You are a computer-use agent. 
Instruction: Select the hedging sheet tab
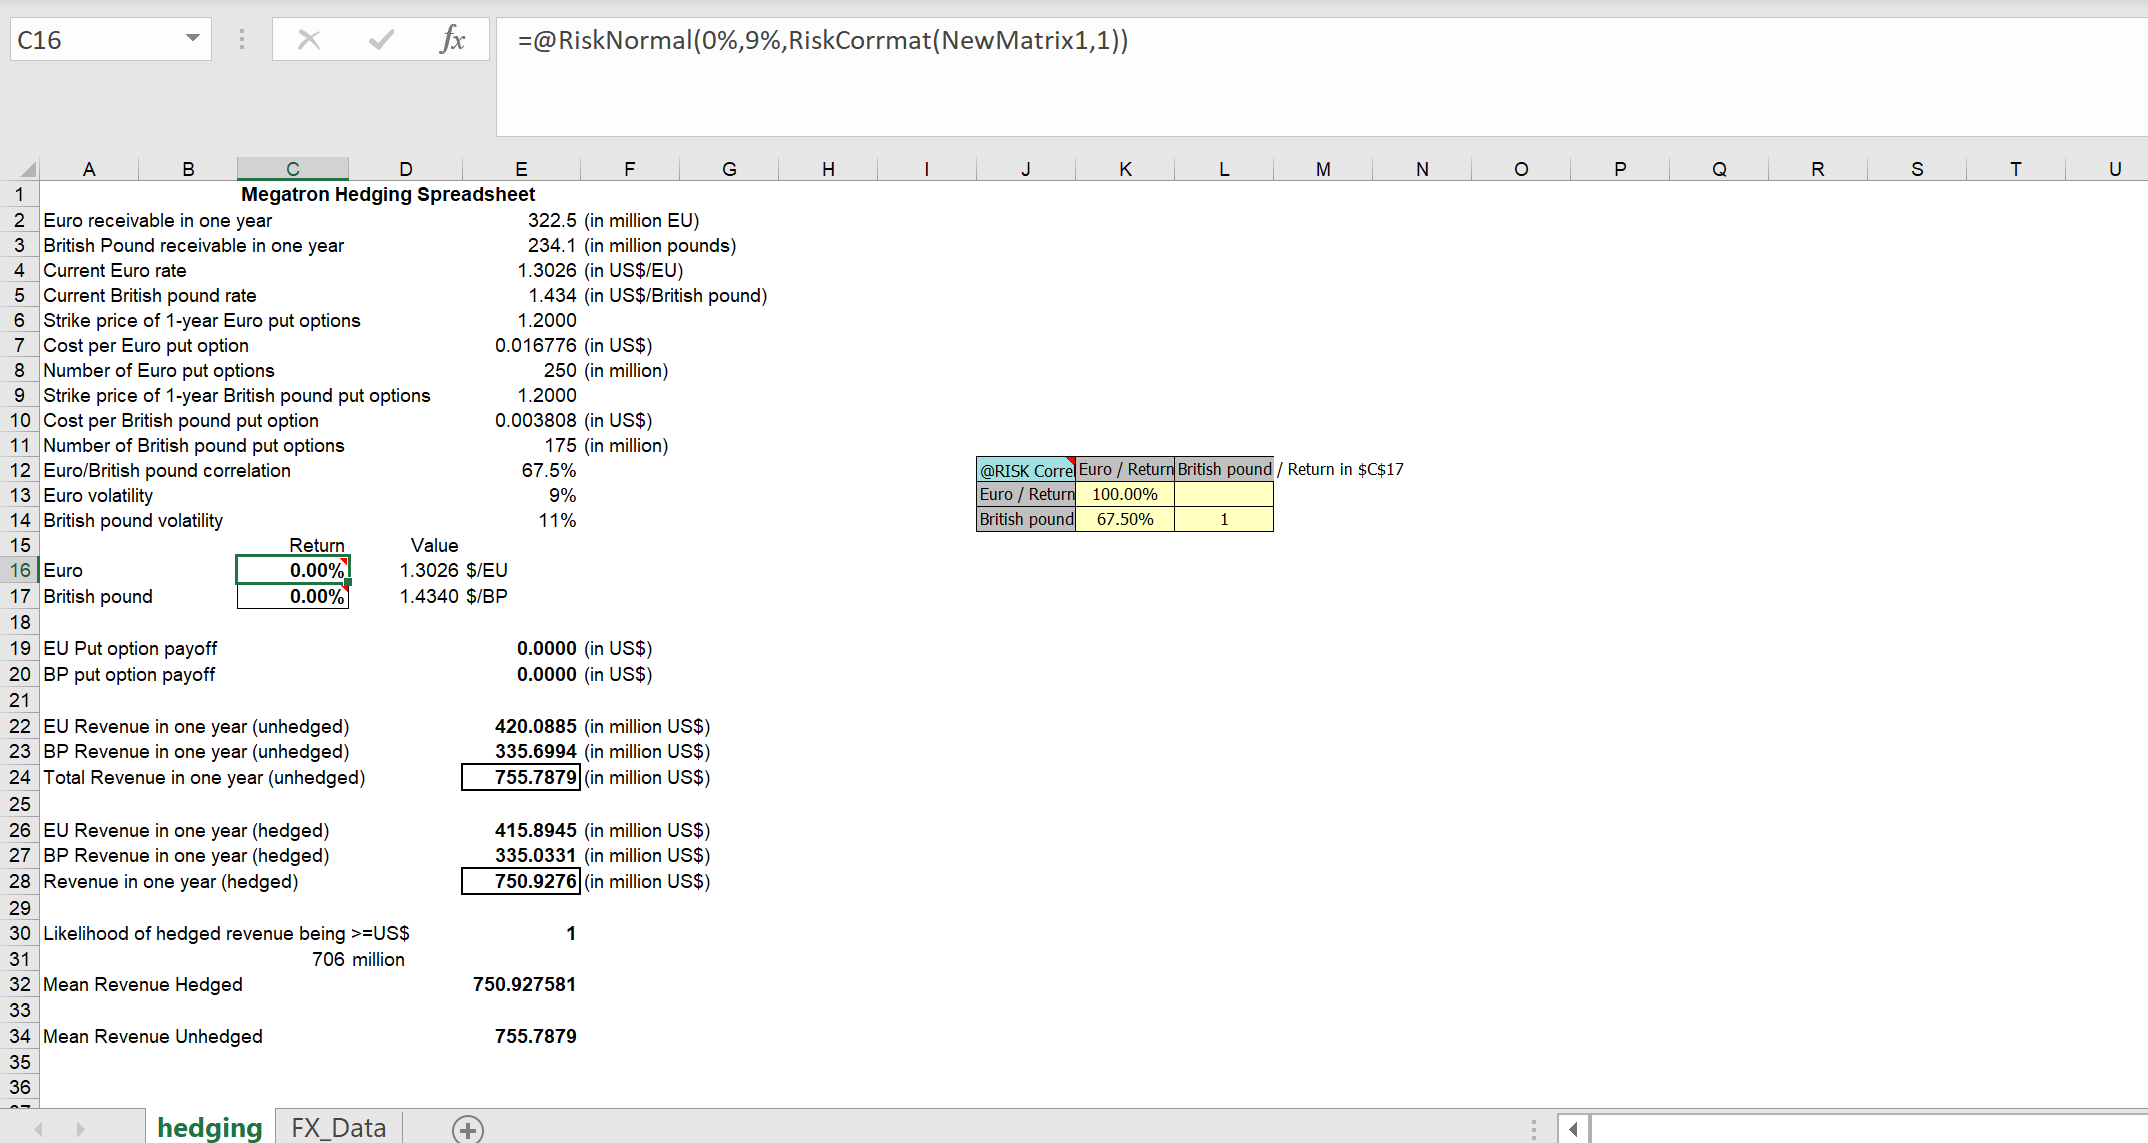pyautogui.click(x=209, y=1128)
